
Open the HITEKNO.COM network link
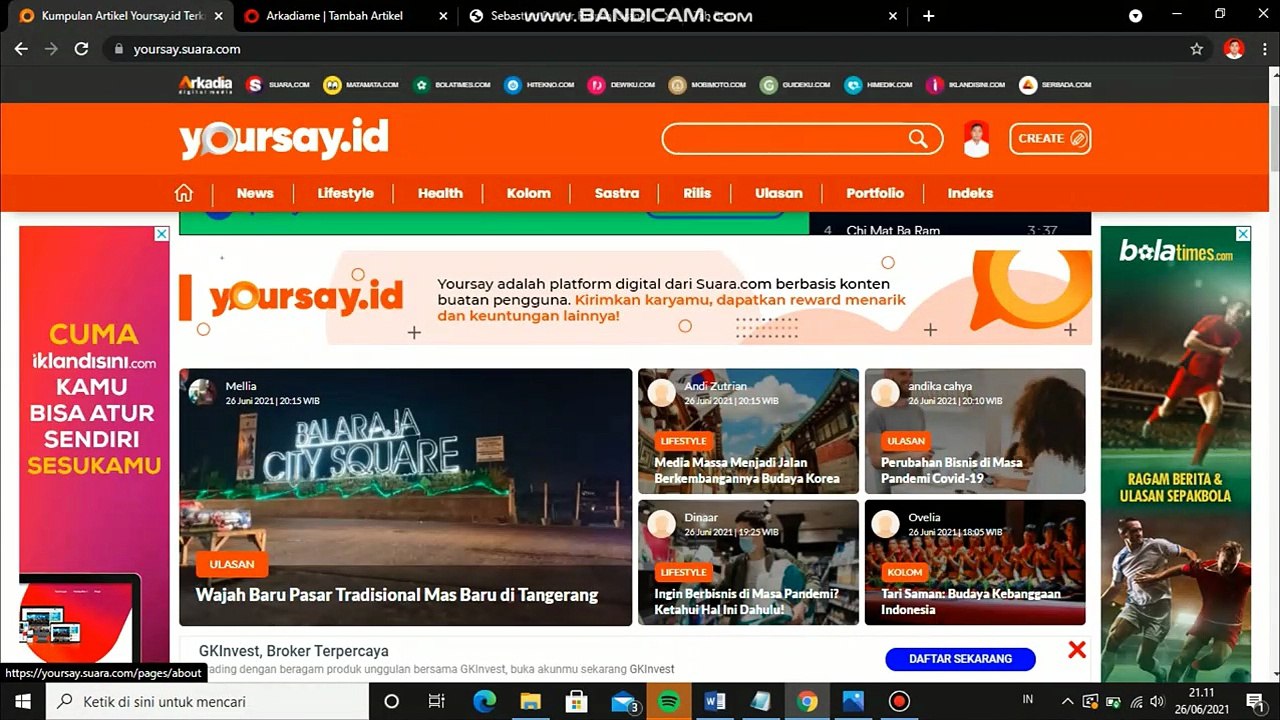click(539, 85)
